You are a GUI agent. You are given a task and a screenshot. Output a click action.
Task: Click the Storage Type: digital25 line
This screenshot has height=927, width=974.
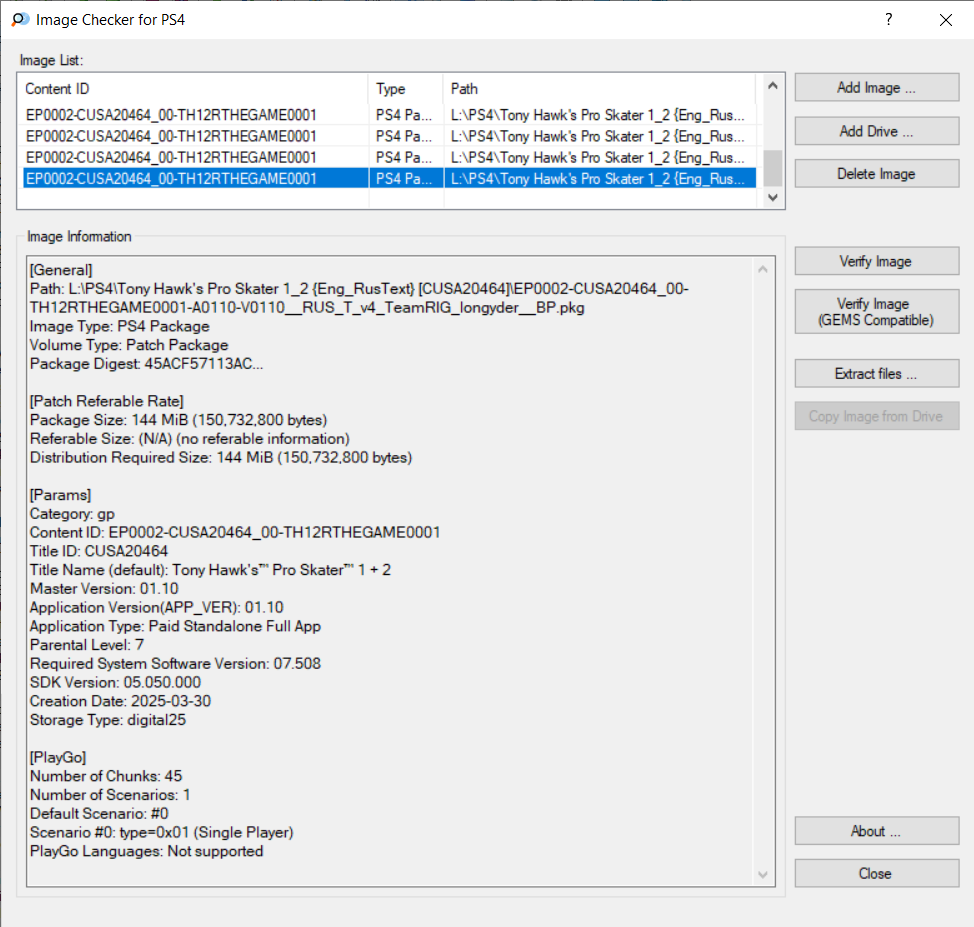pyautogui.click(x=108, y=720)
